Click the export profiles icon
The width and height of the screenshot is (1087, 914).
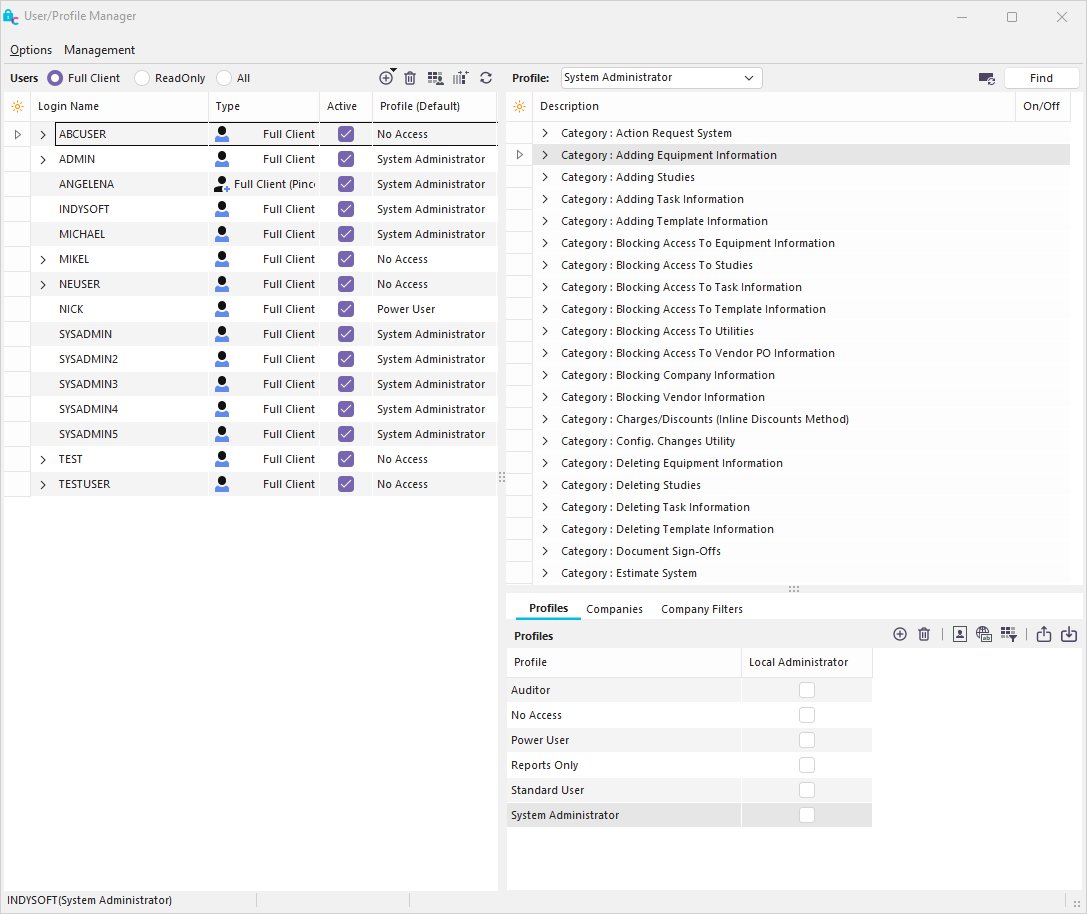click(x=1043, y=634)
